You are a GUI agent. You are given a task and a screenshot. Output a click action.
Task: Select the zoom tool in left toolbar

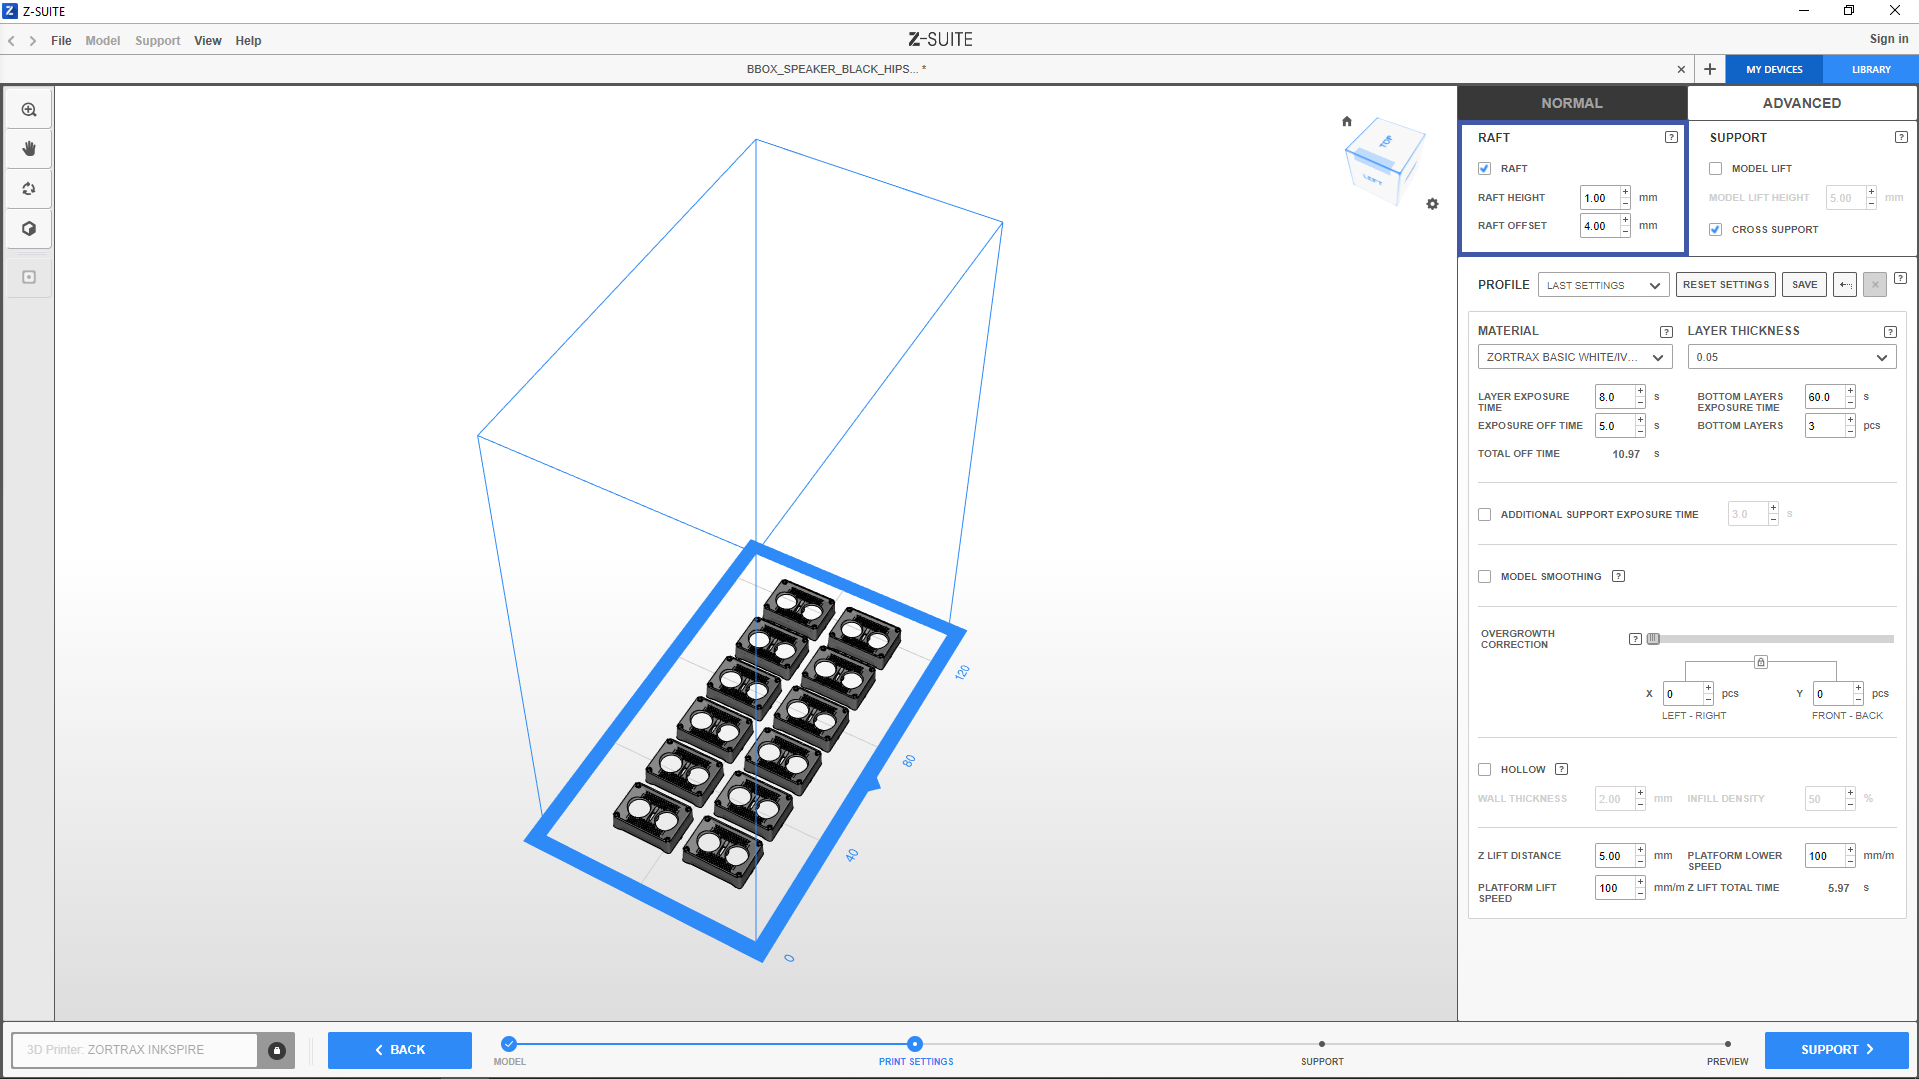(x=29, y=110)
